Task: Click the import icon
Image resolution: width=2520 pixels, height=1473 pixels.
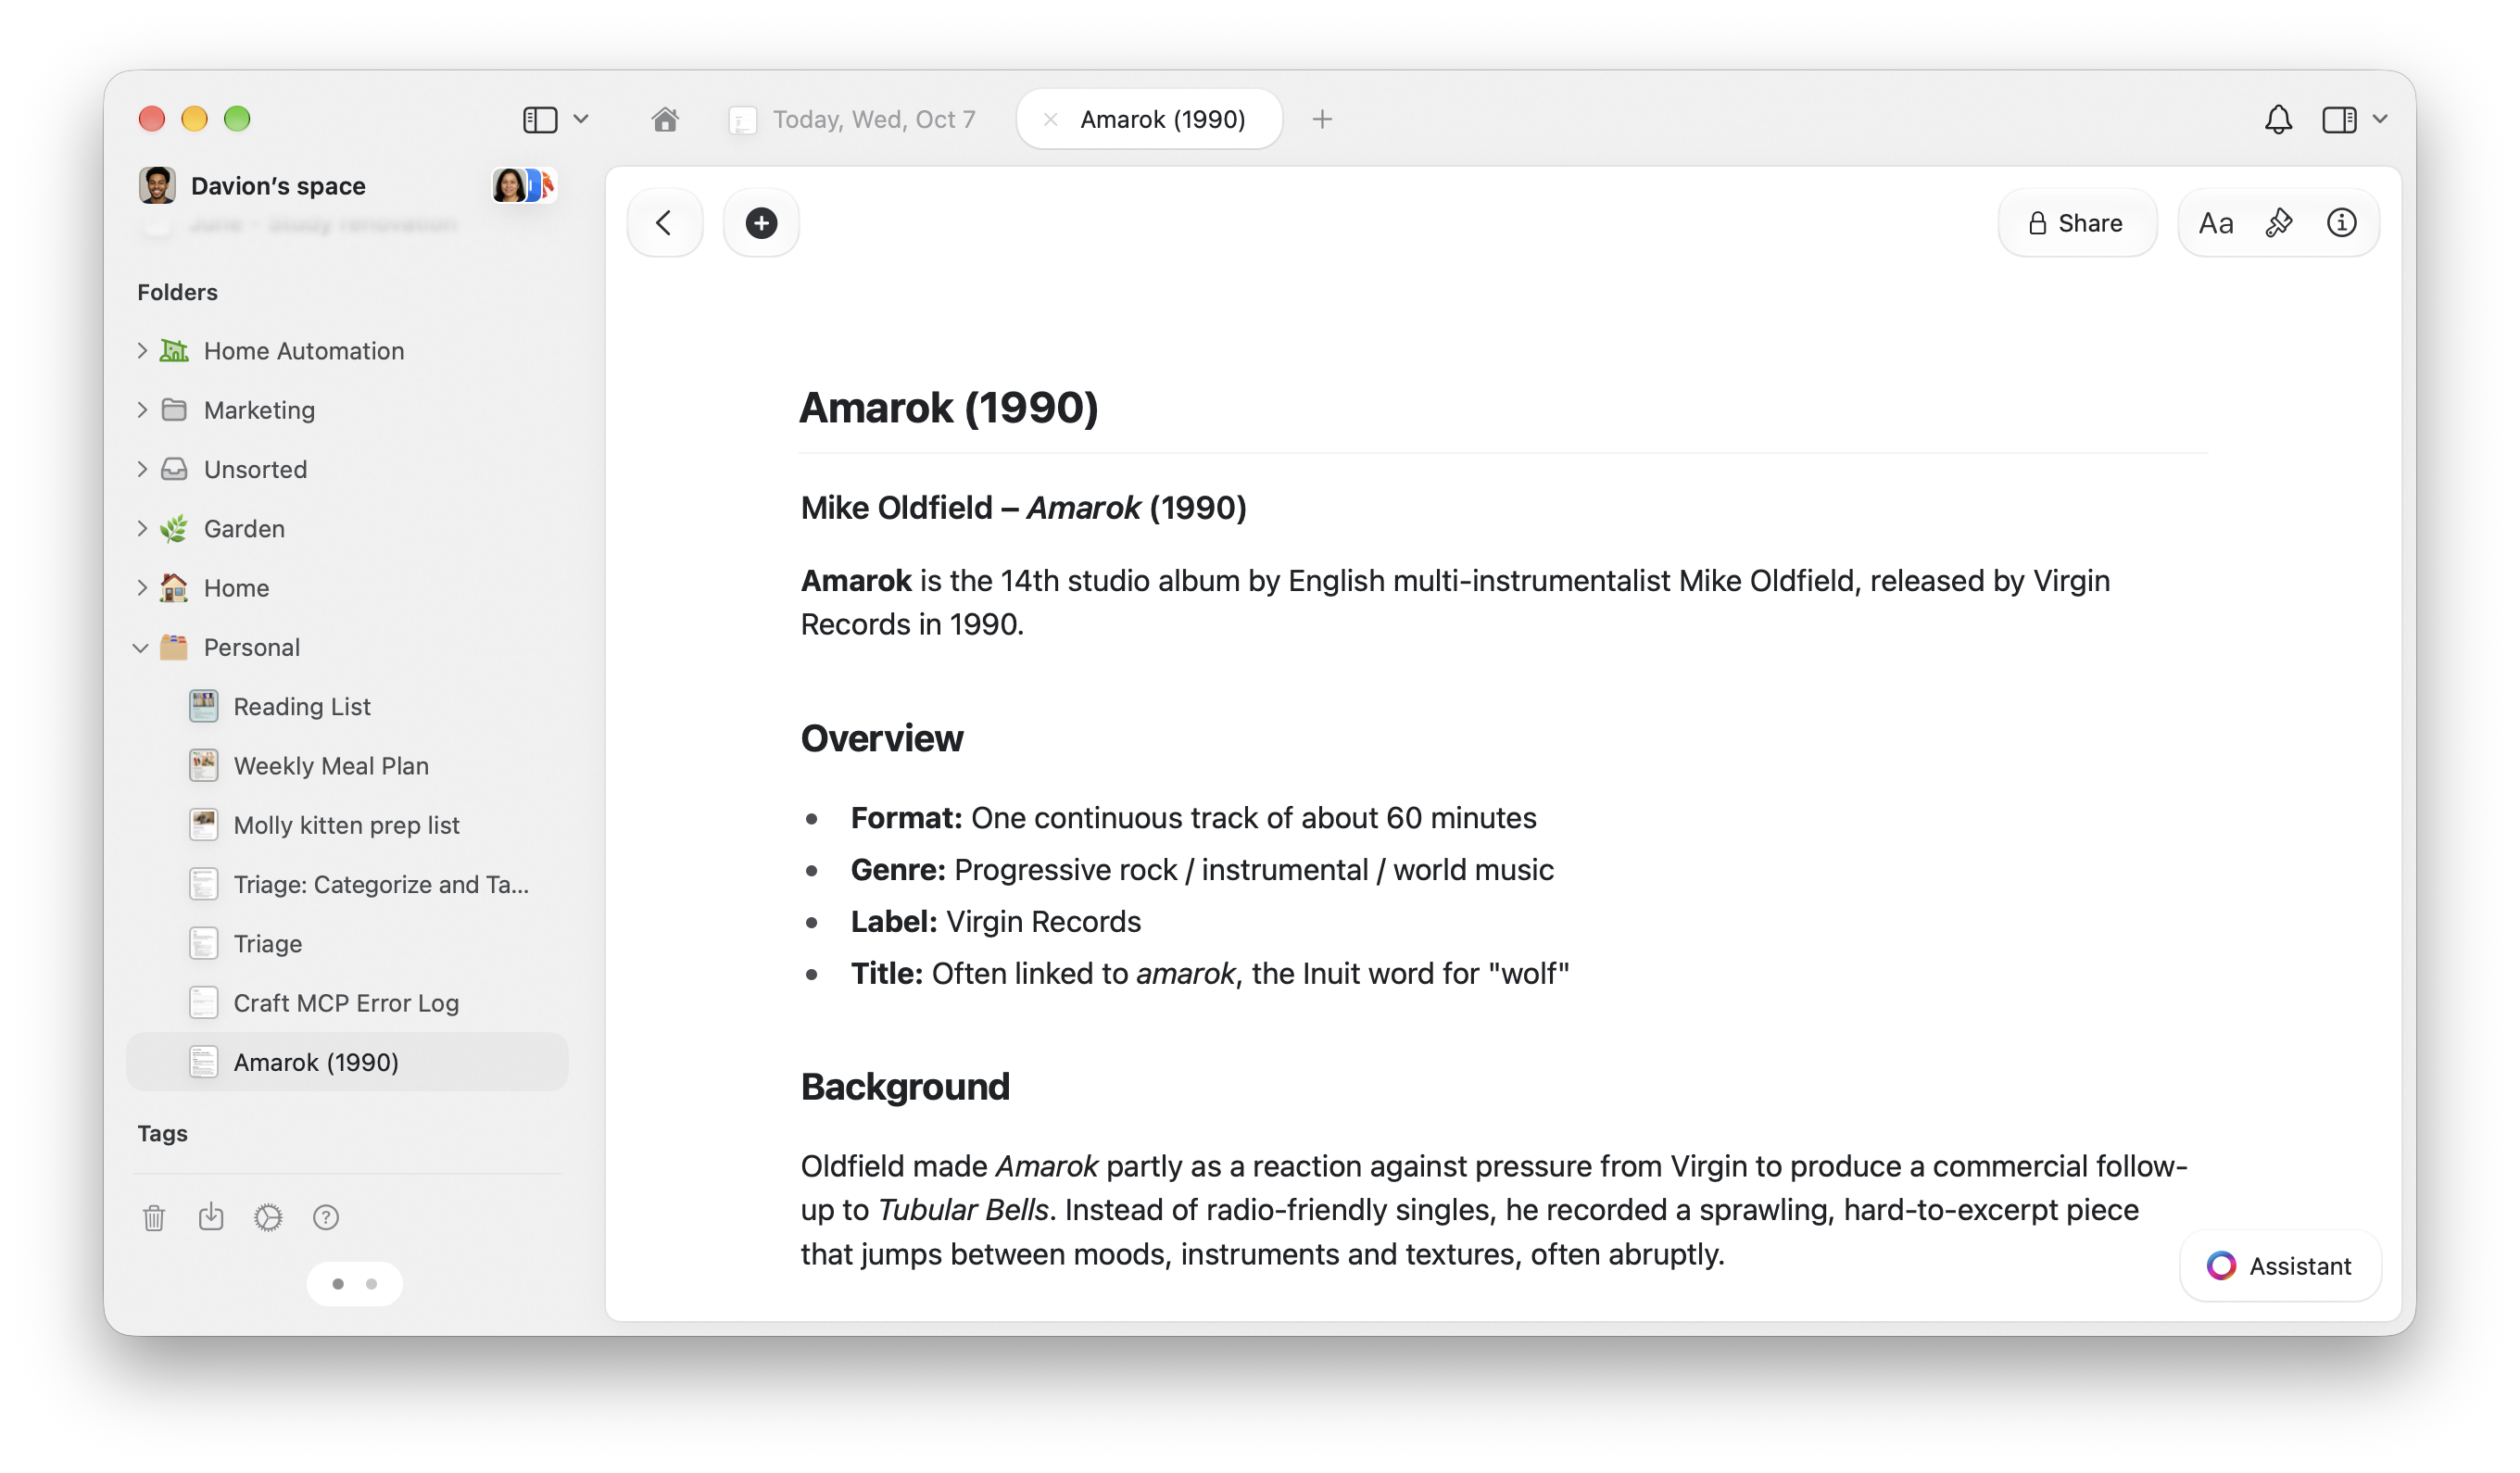Action: [x=211, y=1217]
